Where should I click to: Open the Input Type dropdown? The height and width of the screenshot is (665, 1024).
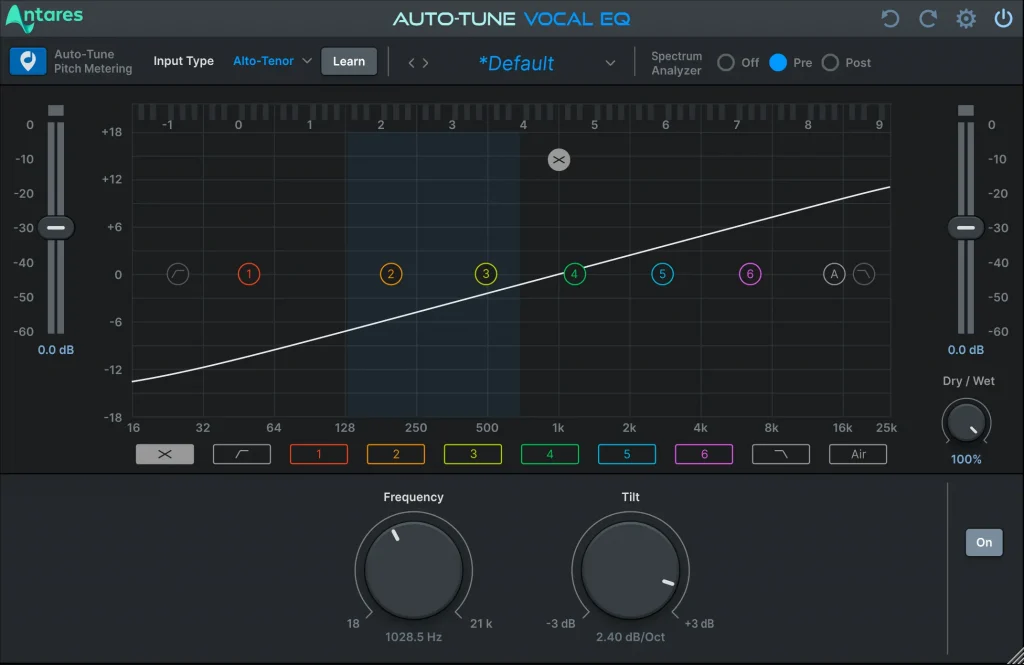271,61
